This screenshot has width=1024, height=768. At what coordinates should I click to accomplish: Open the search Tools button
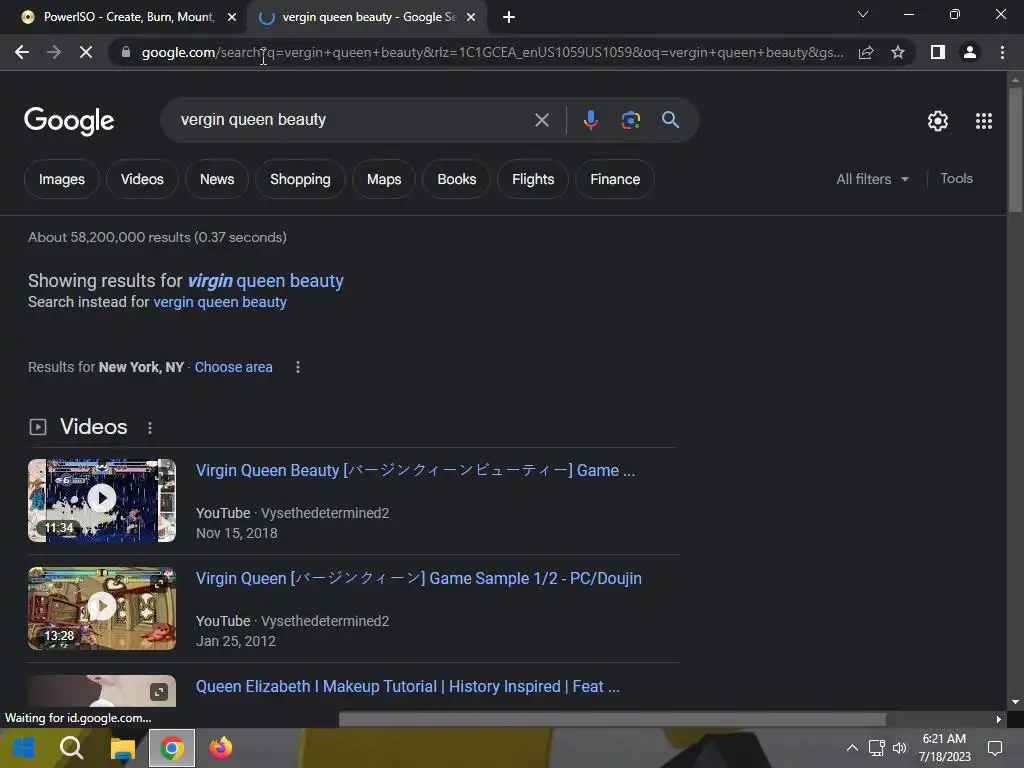click(956, 178)
